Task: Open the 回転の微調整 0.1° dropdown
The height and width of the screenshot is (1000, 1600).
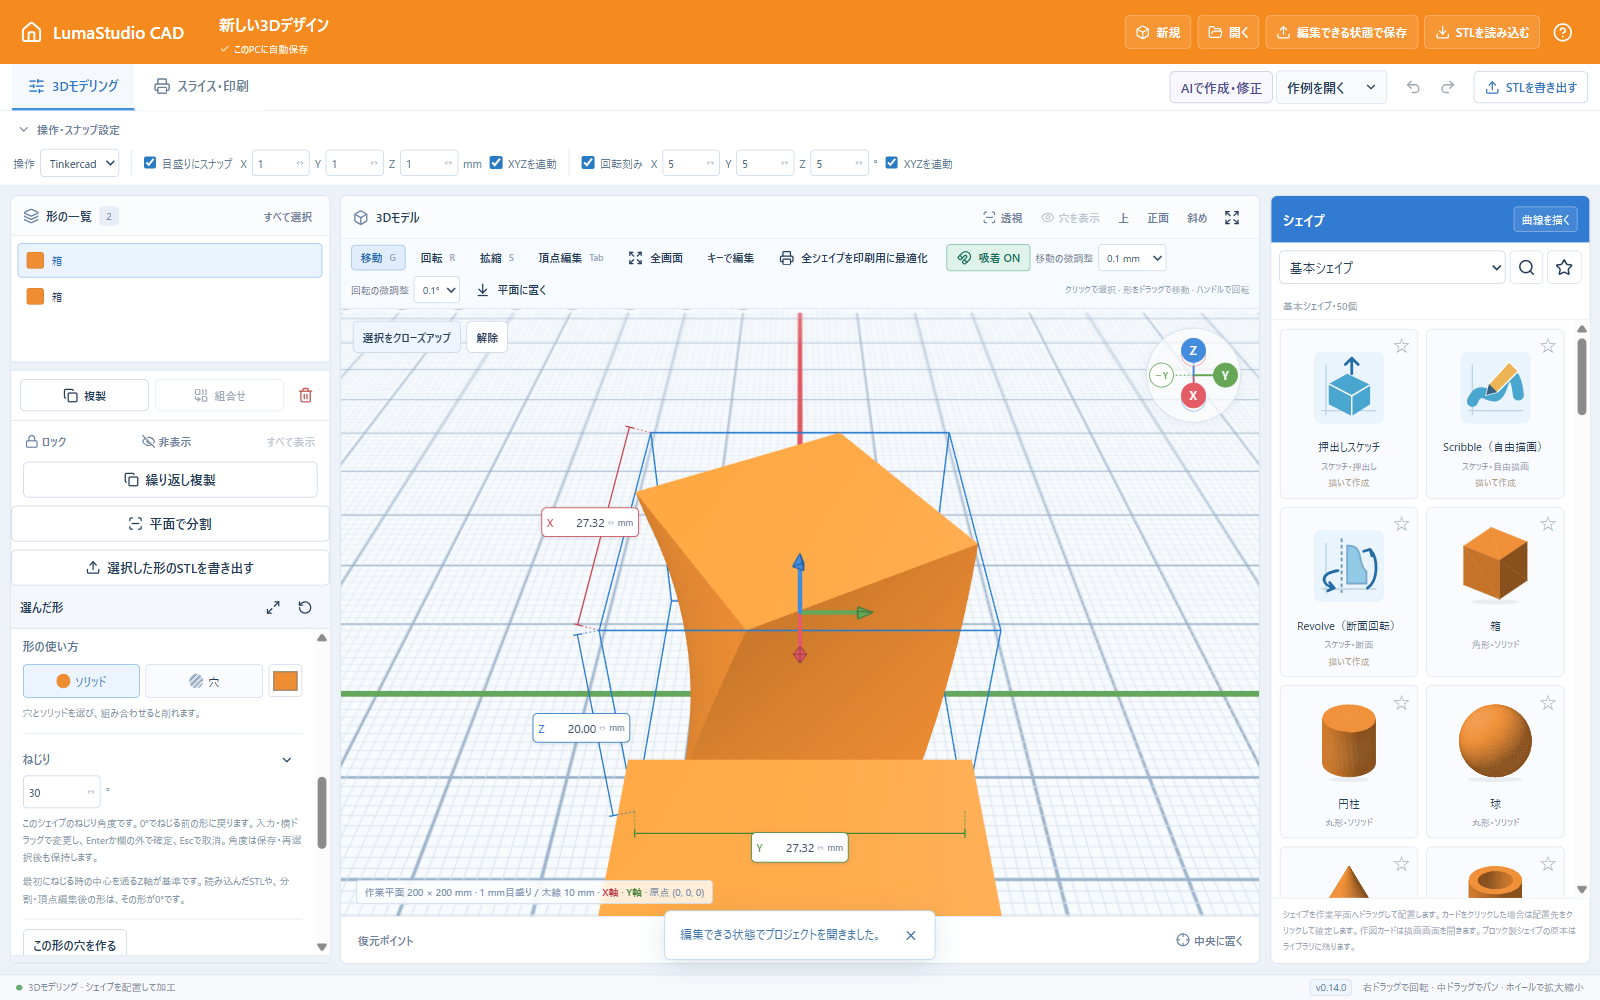Action: (x=437, y=290)
